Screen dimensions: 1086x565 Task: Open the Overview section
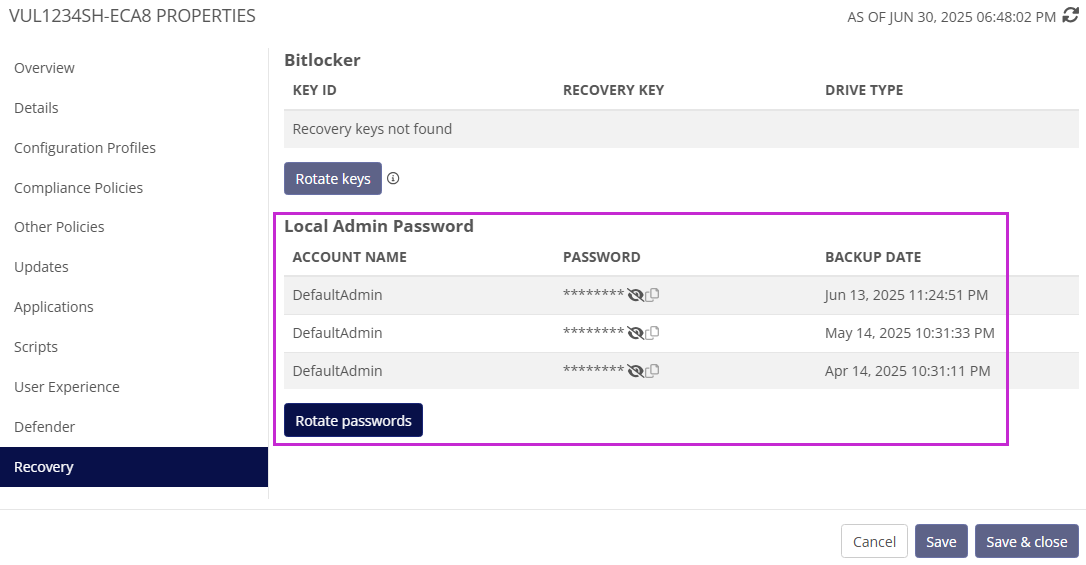tap(44, 68)
